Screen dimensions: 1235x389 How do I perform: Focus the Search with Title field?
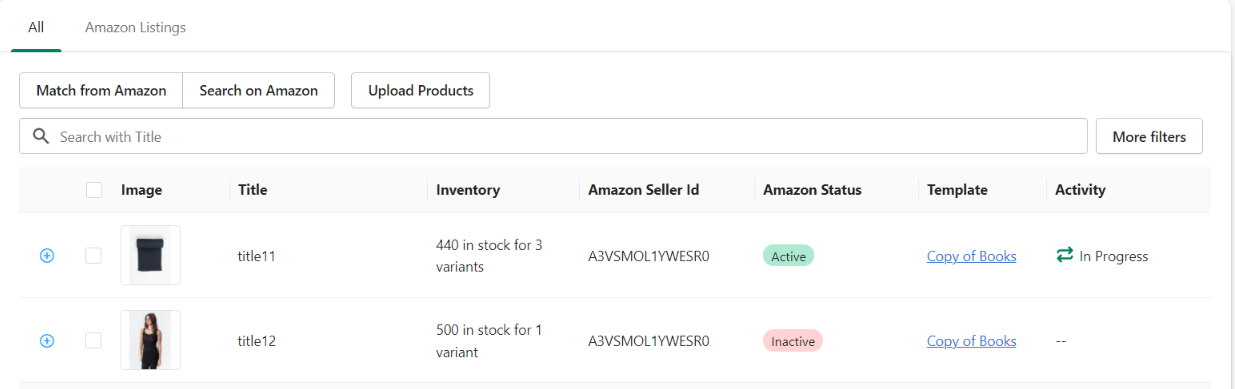[553, 136]
